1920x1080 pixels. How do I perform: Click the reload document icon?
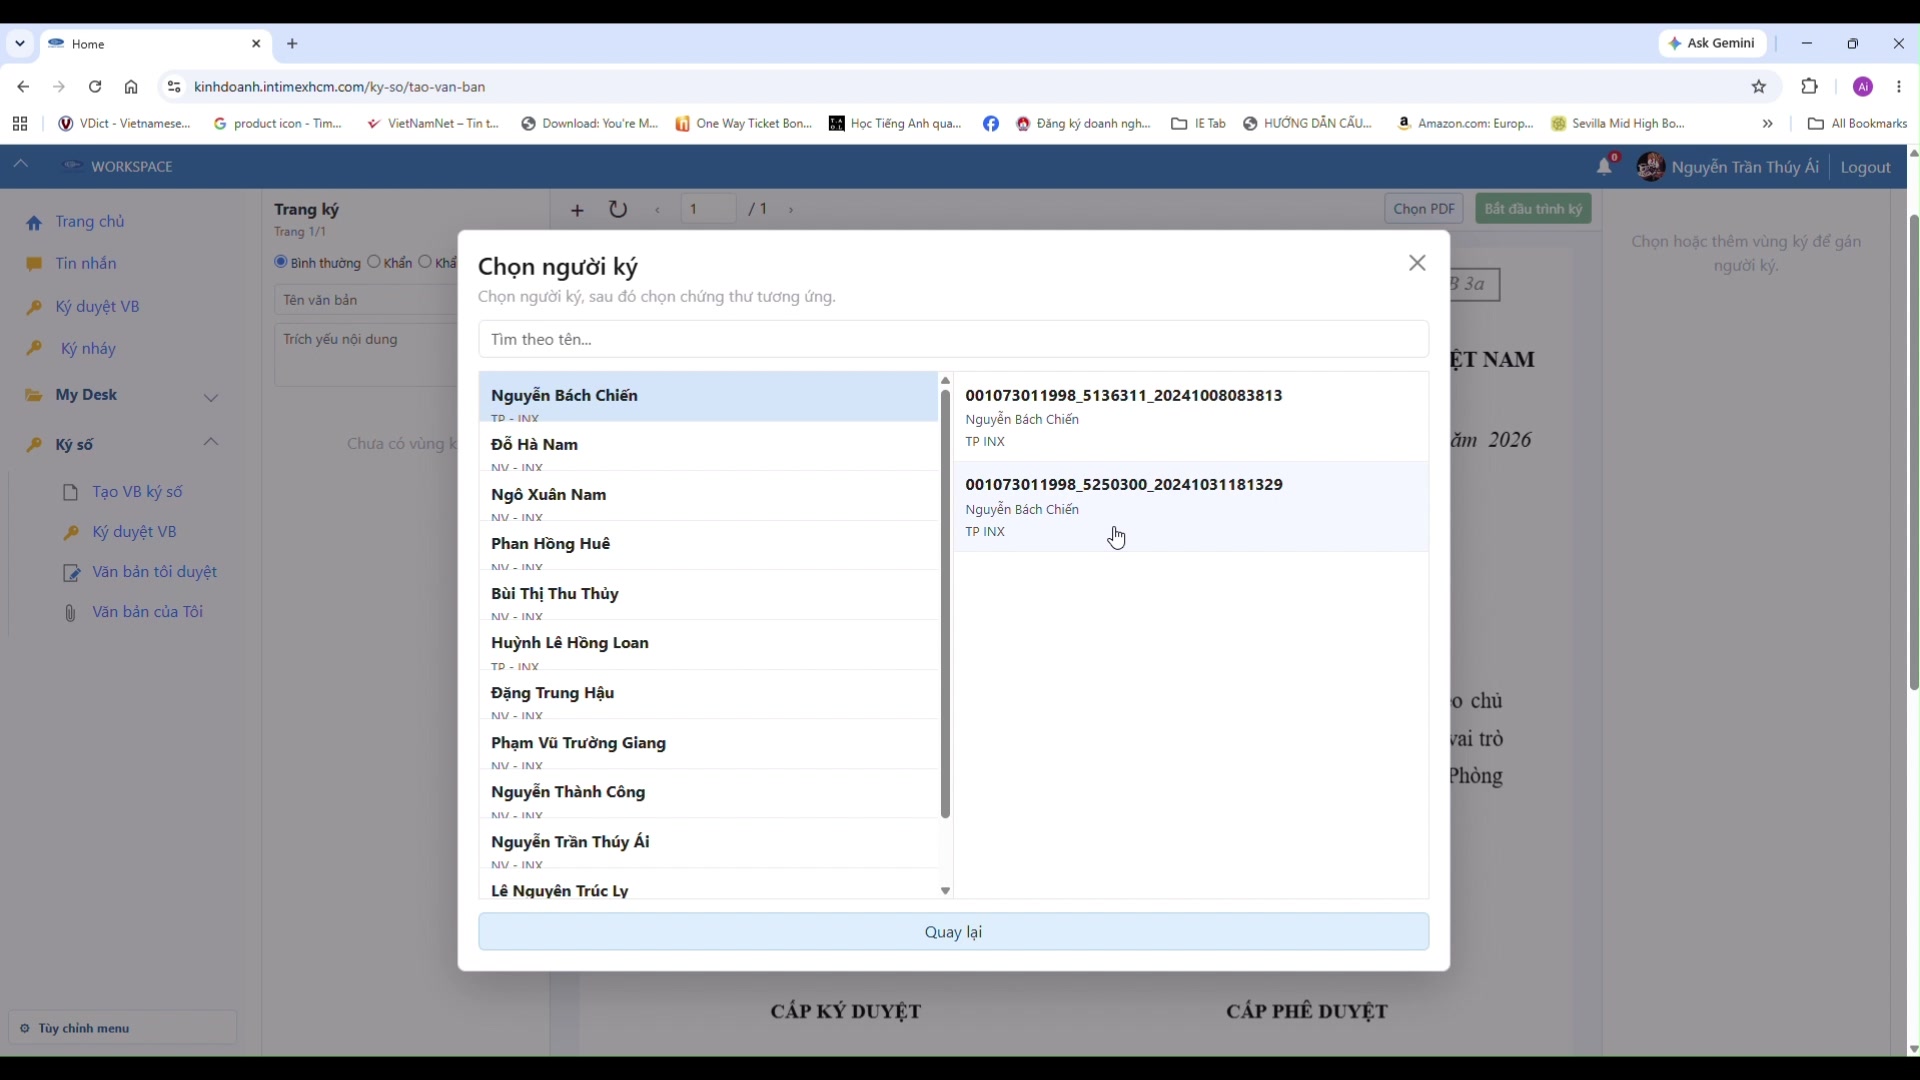618,209
